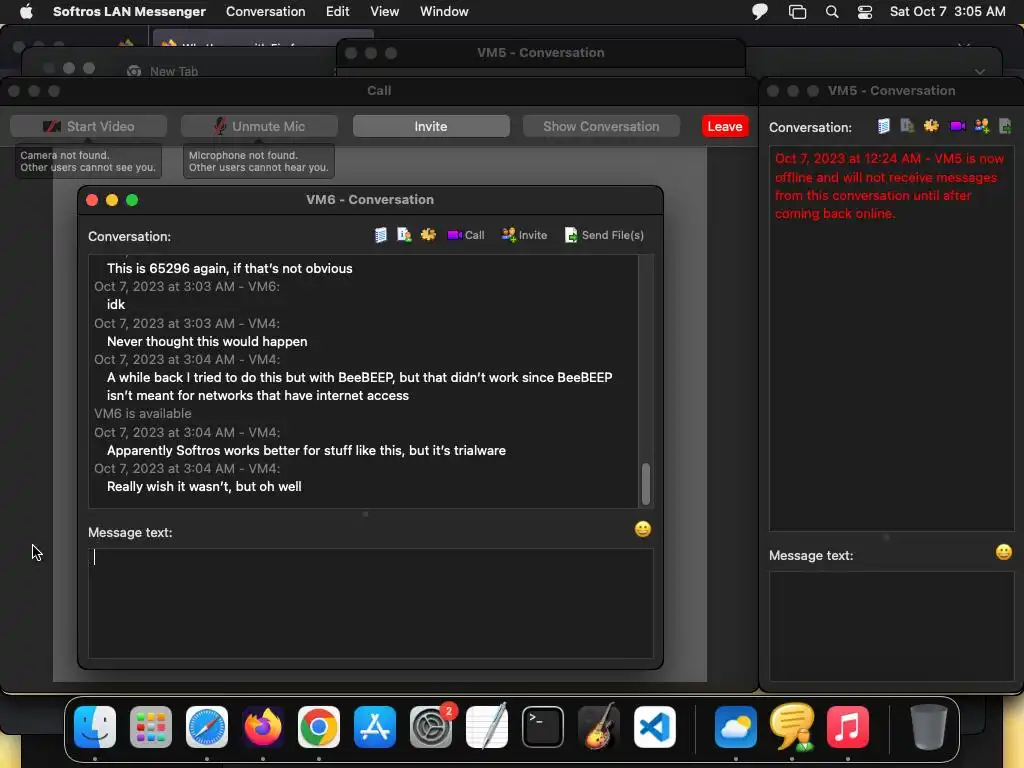Open the Trash from the Dock
Screen dimensions: 1024x768
pos(928,727)
